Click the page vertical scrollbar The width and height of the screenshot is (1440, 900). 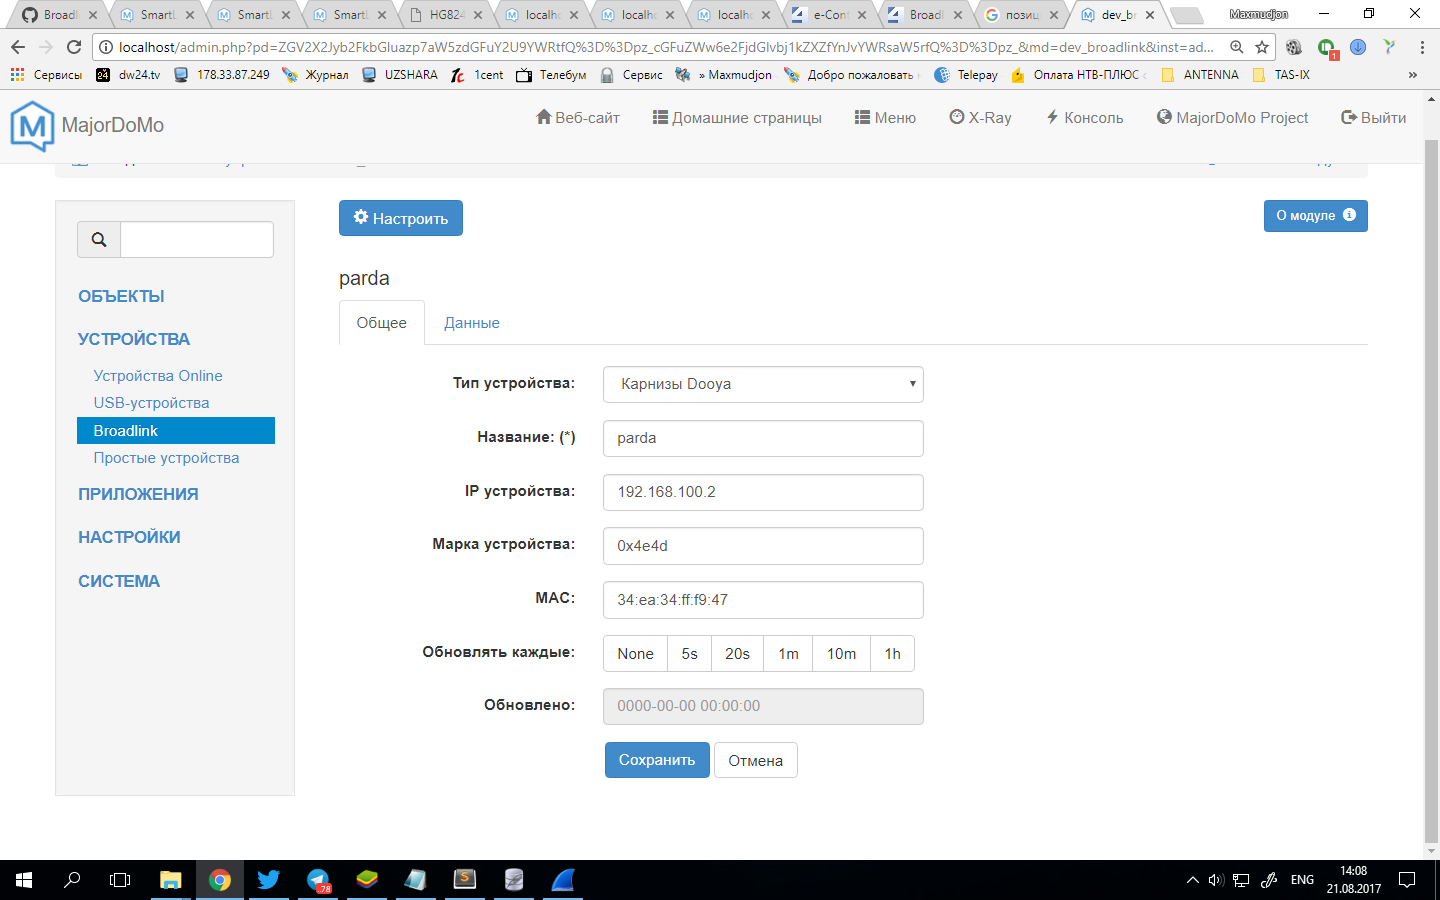click(1431, 490)
